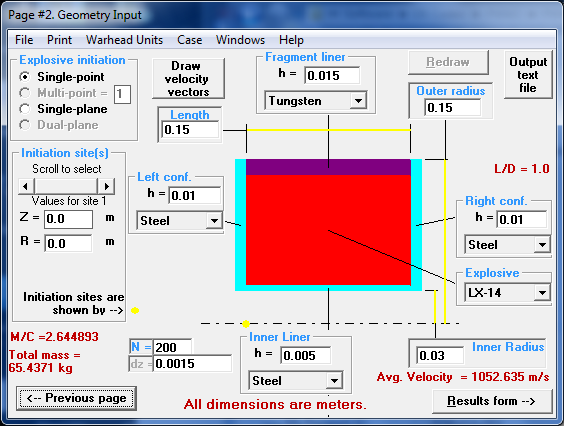The image size is (564, 426).
Task: Click Draw velocity vectors button
Action: [x=188, y=79]
